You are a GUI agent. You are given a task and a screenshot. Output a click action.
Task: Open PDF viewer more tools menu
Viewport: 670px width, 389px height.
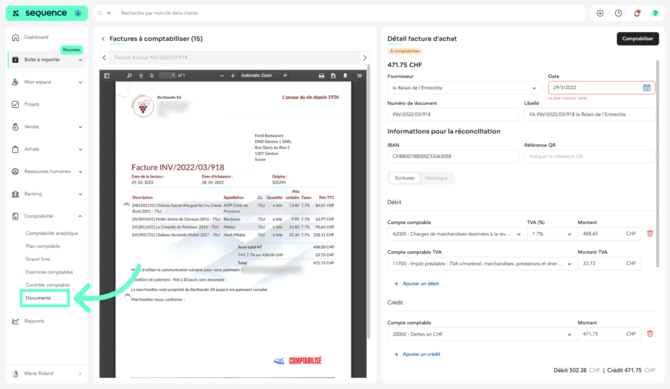[359, 76]
